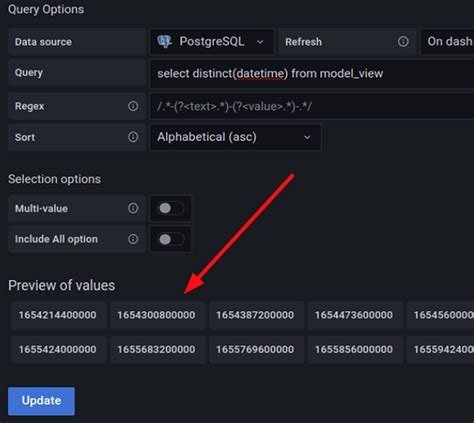The image size is (474, 423).
Task: Click the Include All option info icon
Action: (x=133, y=239)
